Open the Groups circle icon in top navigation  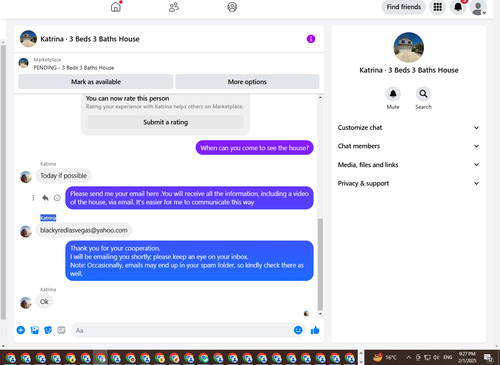[232, 7]
